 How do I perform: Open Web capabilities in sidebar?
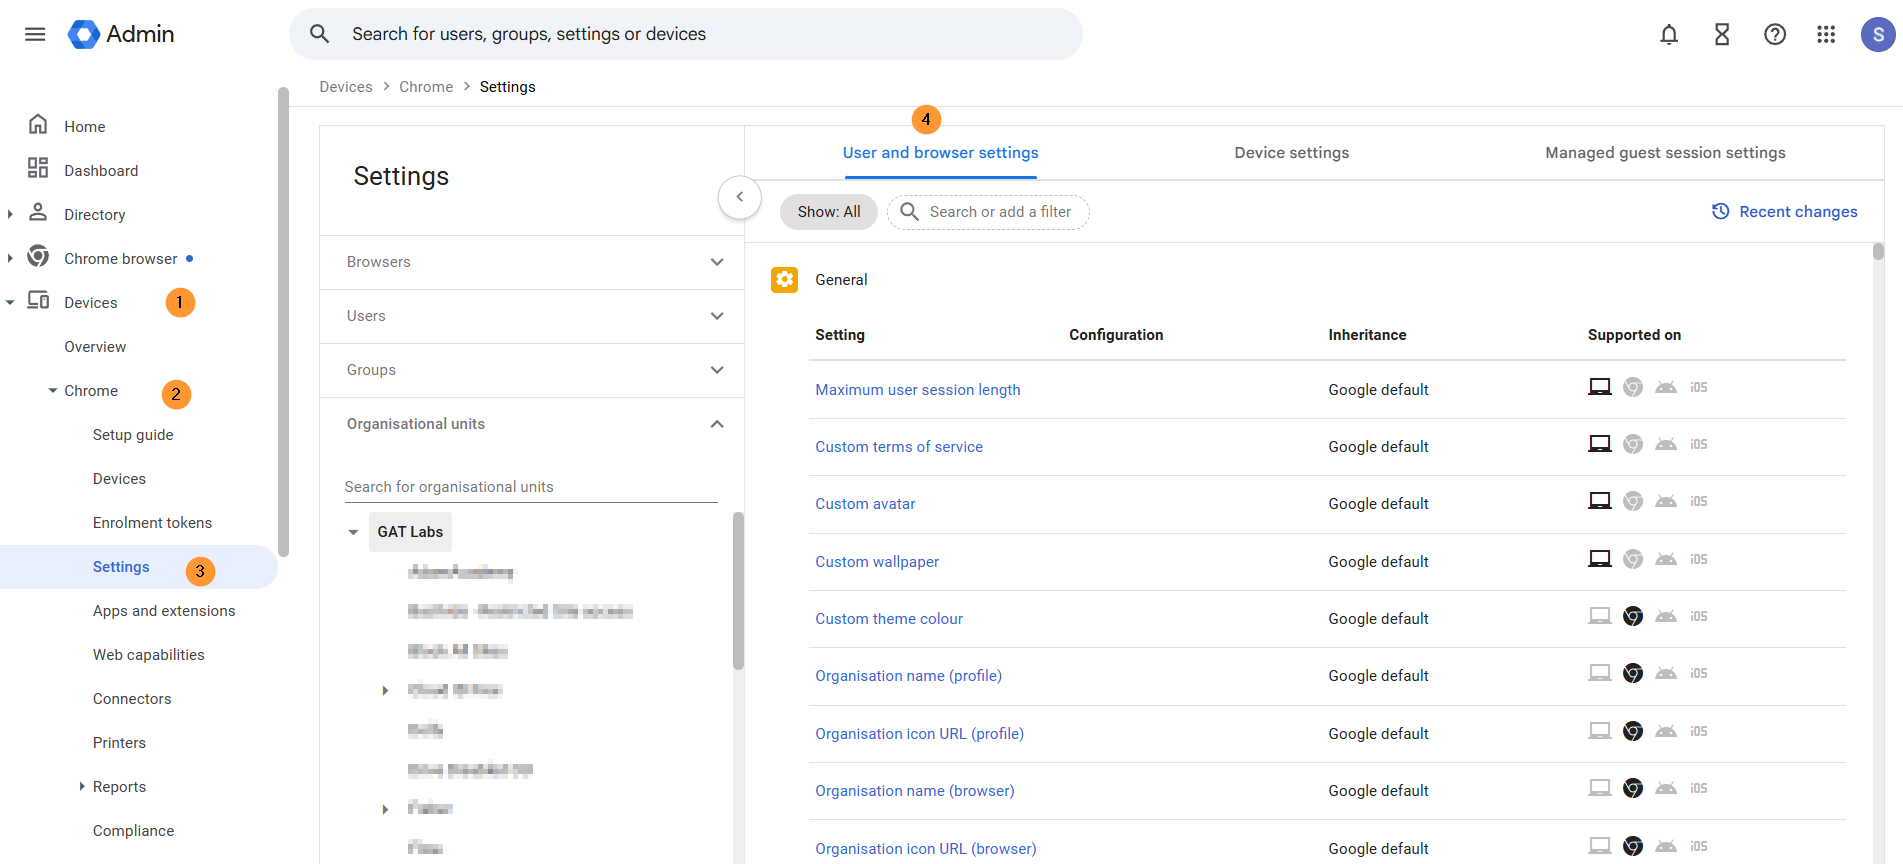coord(148,655)
